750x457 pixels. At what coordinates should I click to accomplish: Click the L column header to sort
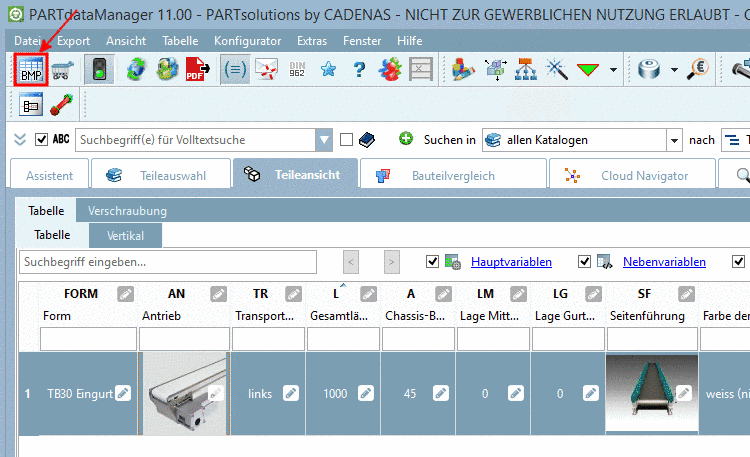click(x=336, y=294)
